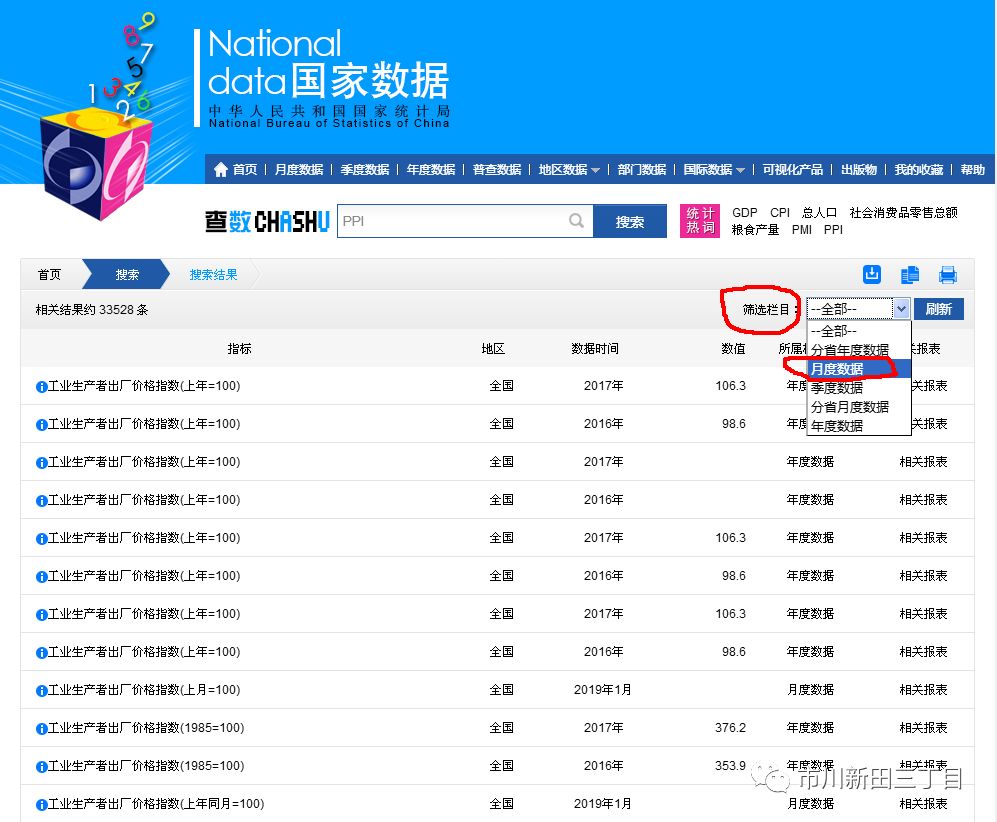The width and height of the screenshot is (997, 822).
Task: Click the 首页 home icon in navigation bar
Action: click(x=222, y=169)
